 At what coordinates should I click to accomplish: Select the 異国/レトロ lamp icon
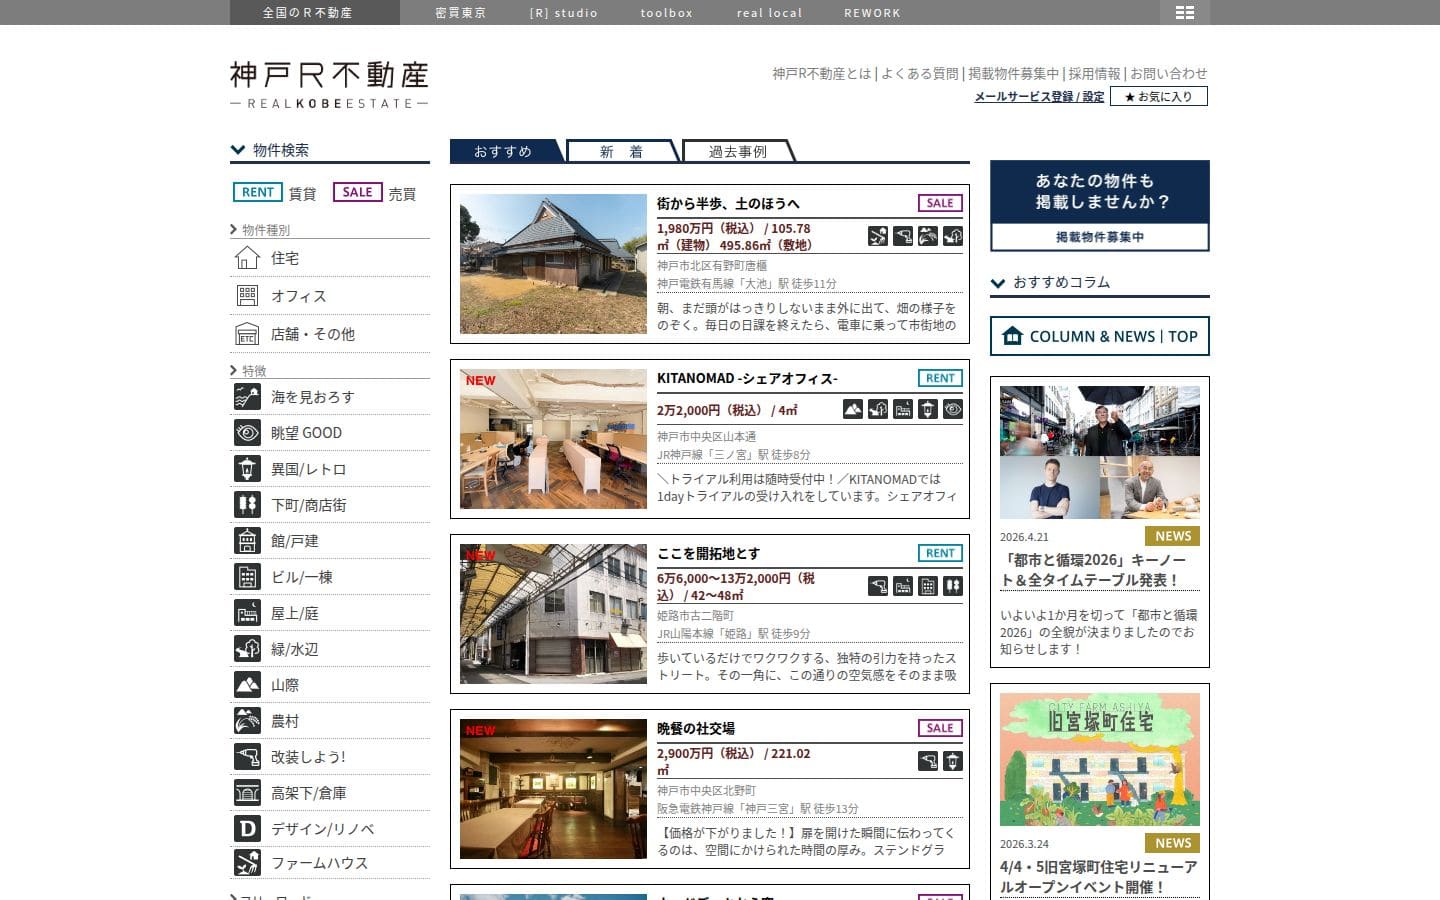click(247, 469)
